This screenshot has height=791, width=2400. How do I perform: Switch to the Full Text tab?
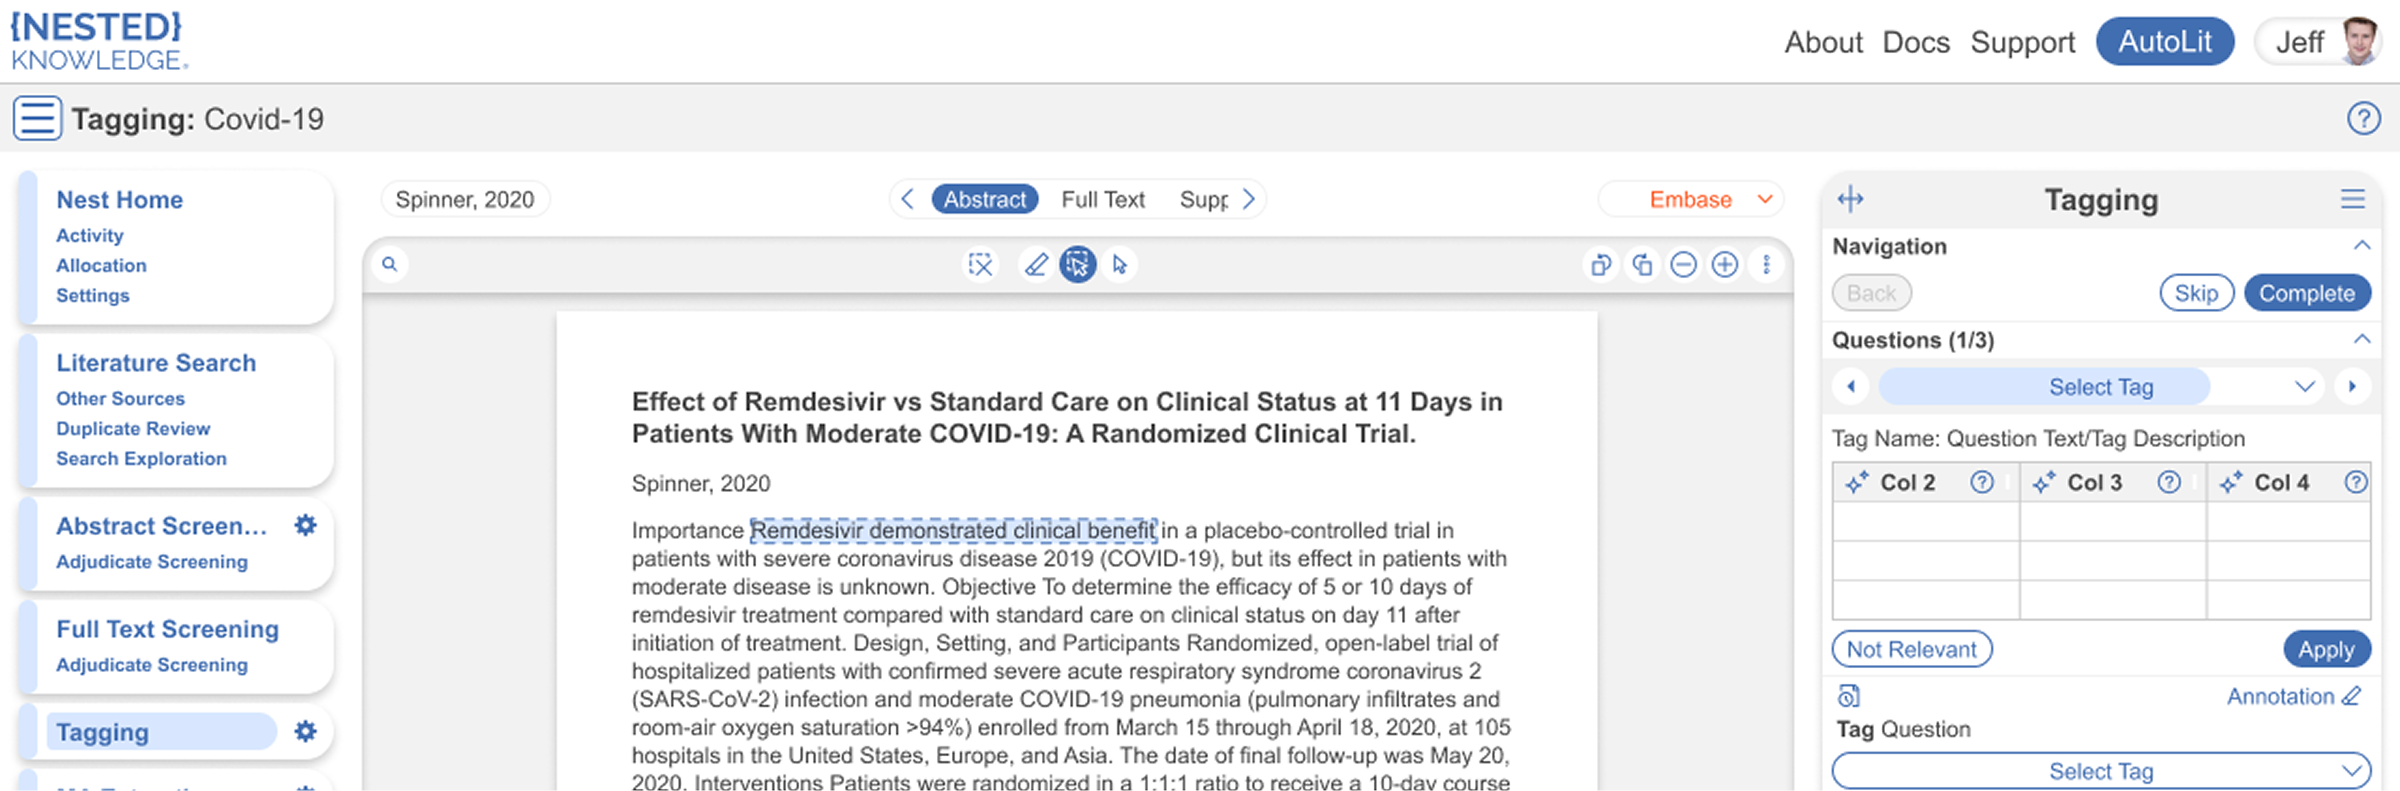pos(1103,199)
